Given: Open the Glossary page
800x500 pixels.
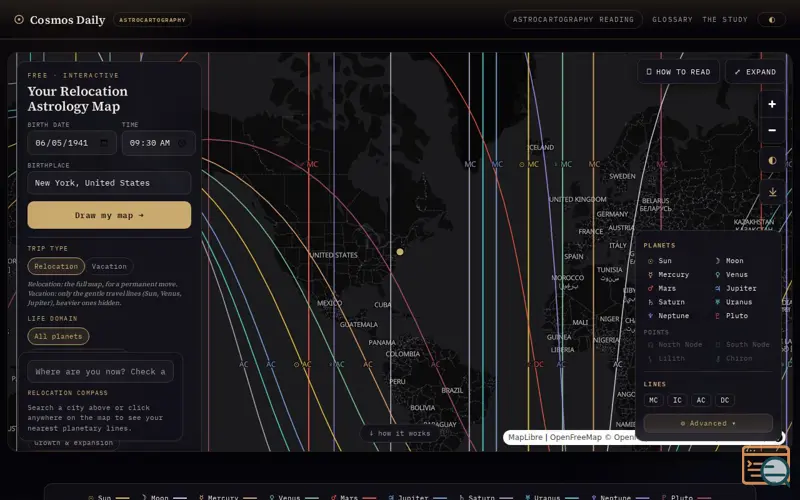Looking at the screenshot, I should coord(672,19).
